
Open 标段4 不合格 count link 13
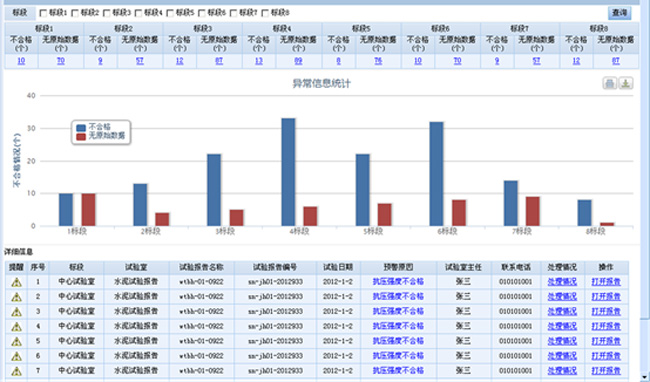[x=259, y=61]
